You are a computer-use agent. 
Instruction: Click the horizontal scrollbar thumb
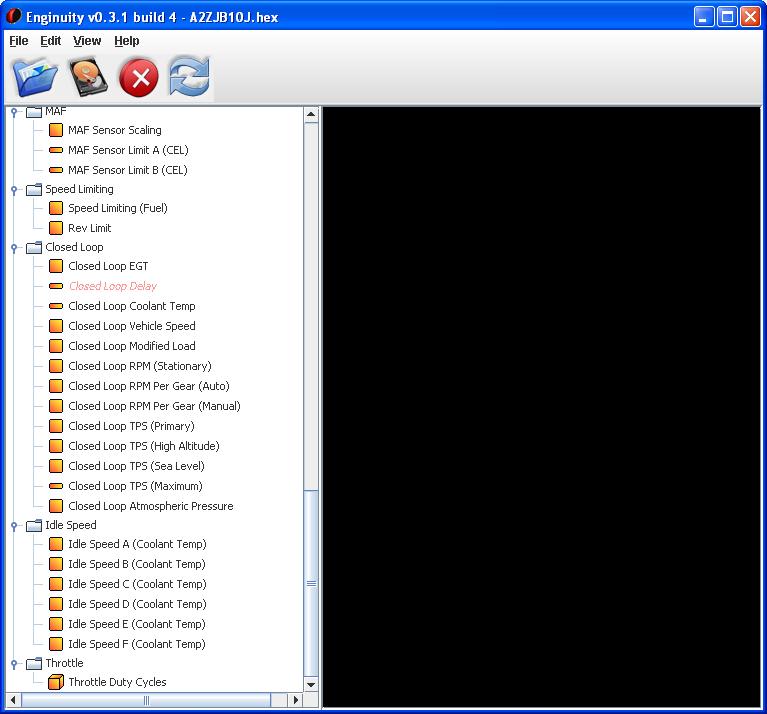click(146, 700)
